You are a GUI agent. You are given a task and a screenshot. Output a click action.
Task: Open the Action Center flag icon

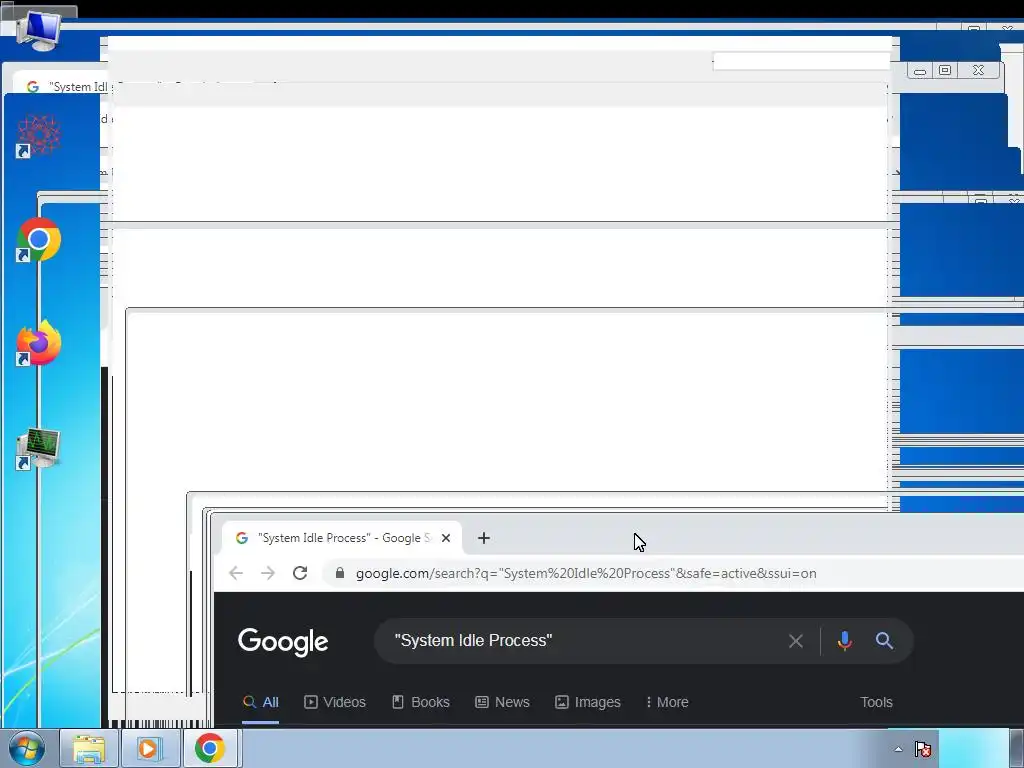click(x=922, y=749)
